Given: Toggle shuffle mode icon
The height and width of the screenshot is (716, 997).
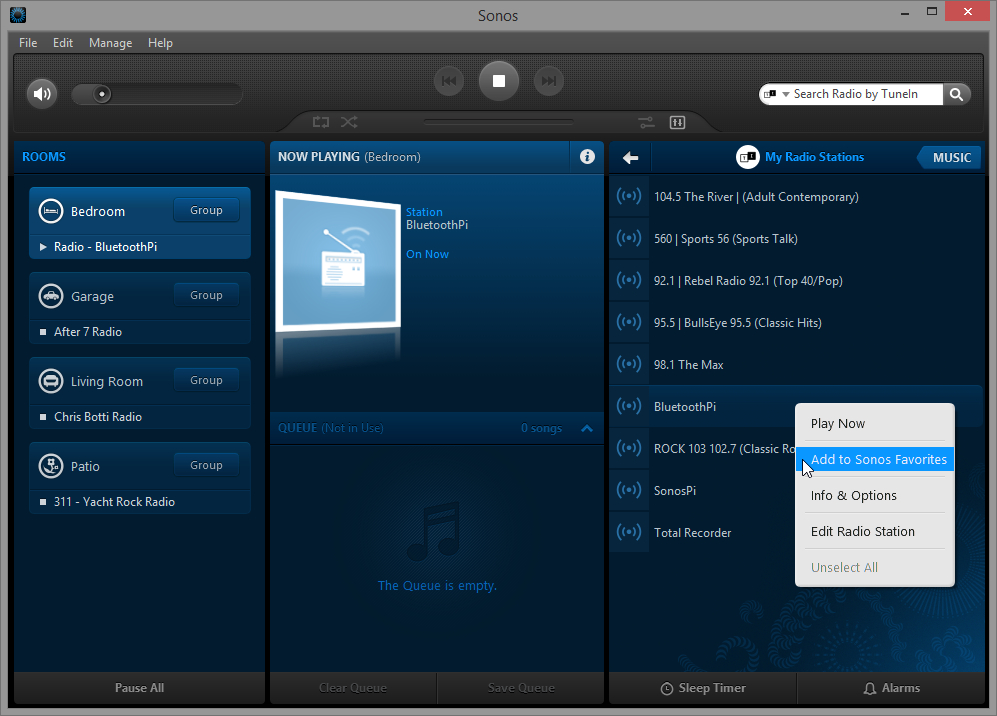Looking at the screenshot, I should [x=349, y=121].
